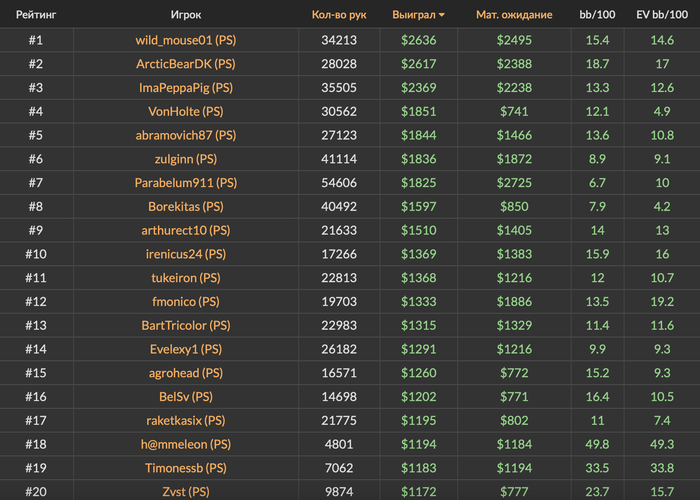This screenshot has width=700, height=500.
Task: Select player tukeiron (PS)
Action: pyautogui.click(x=185, y=278)
